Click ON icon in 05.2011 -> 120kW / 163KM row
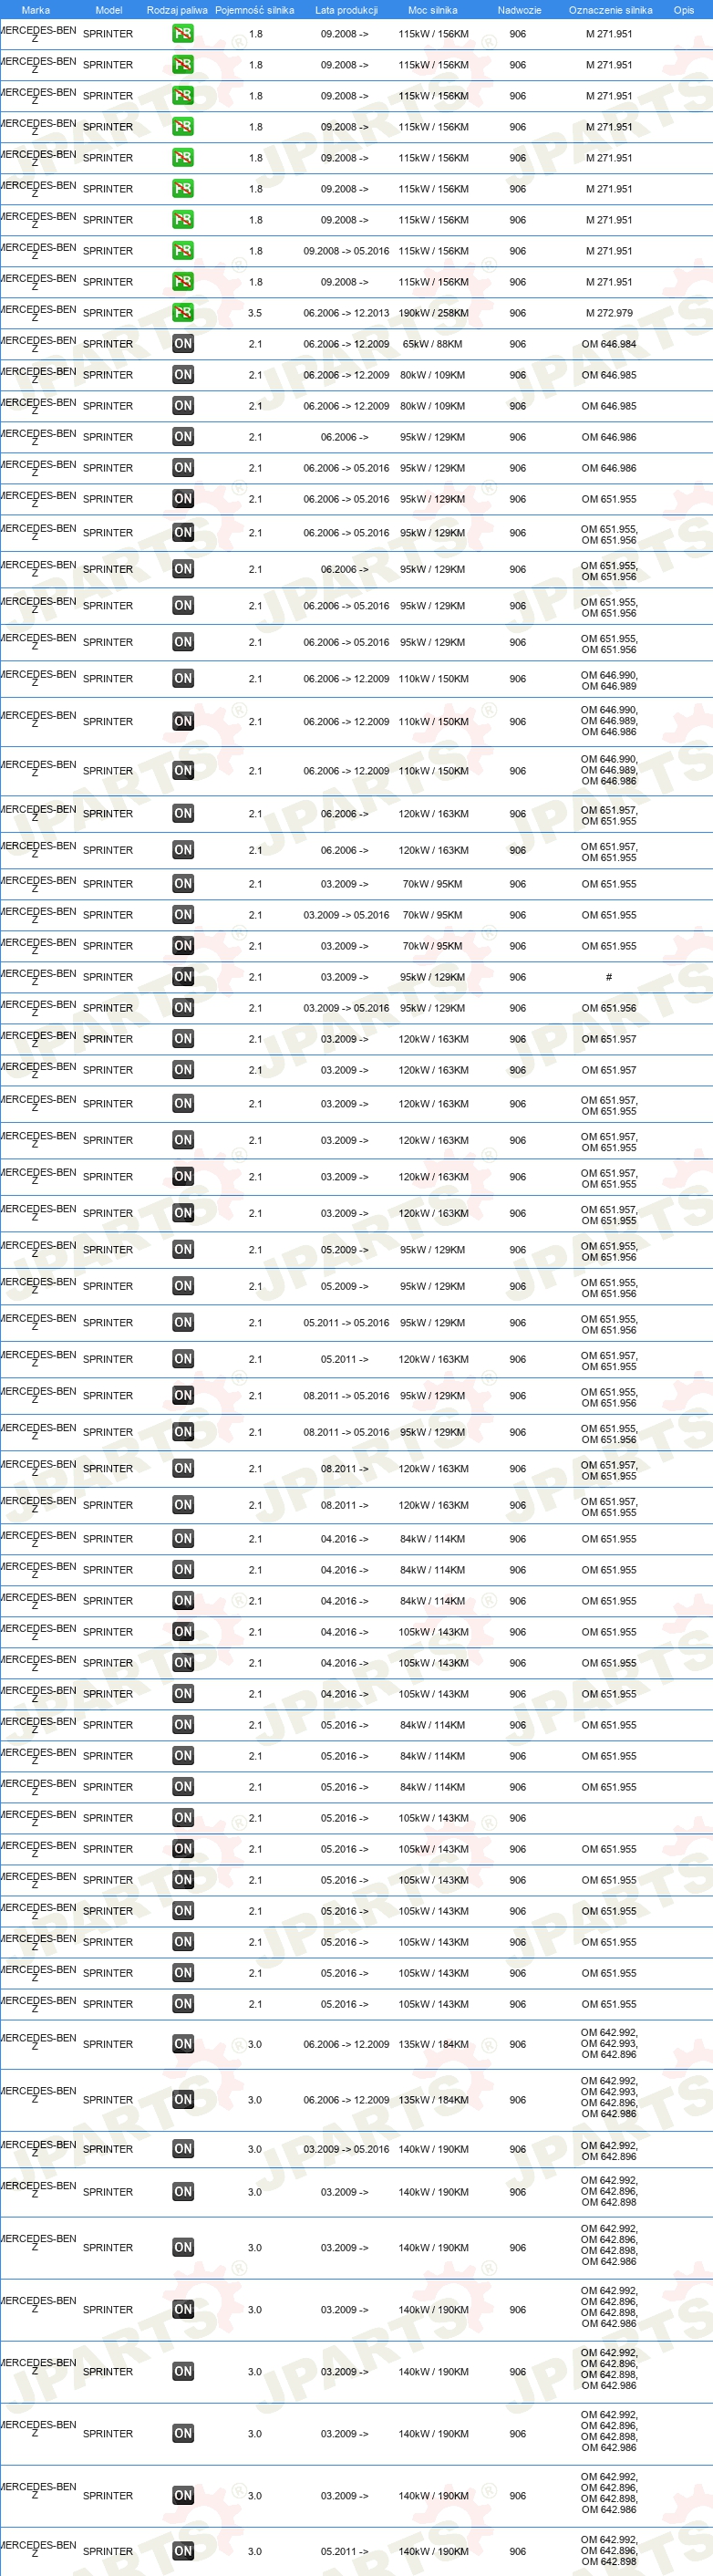This screenshot has width=713, height=2576. 183,1359
